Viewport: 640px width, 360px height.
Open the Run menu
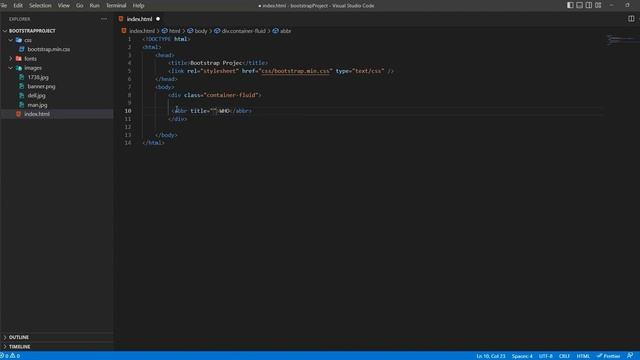(94, 6)
